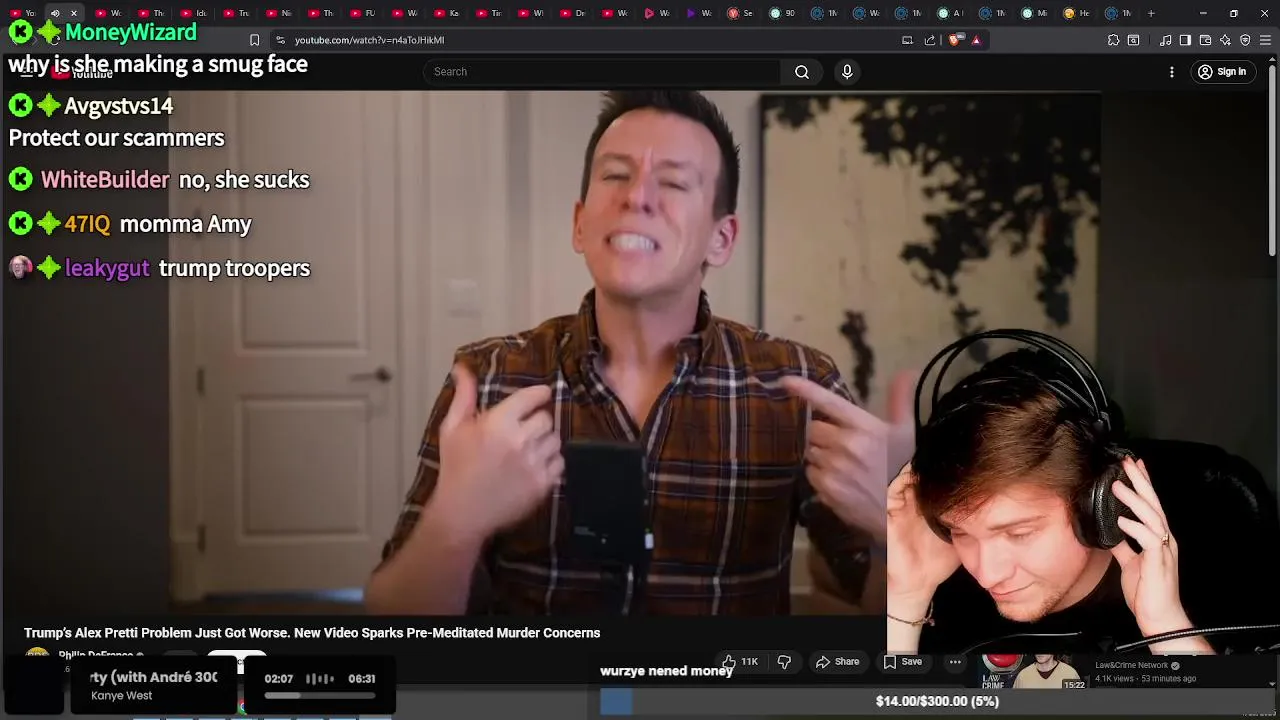Toggle the browser sidebar panel icon
The height and width of the screenshot is (720, 1280).
(x=1185, y=40)
